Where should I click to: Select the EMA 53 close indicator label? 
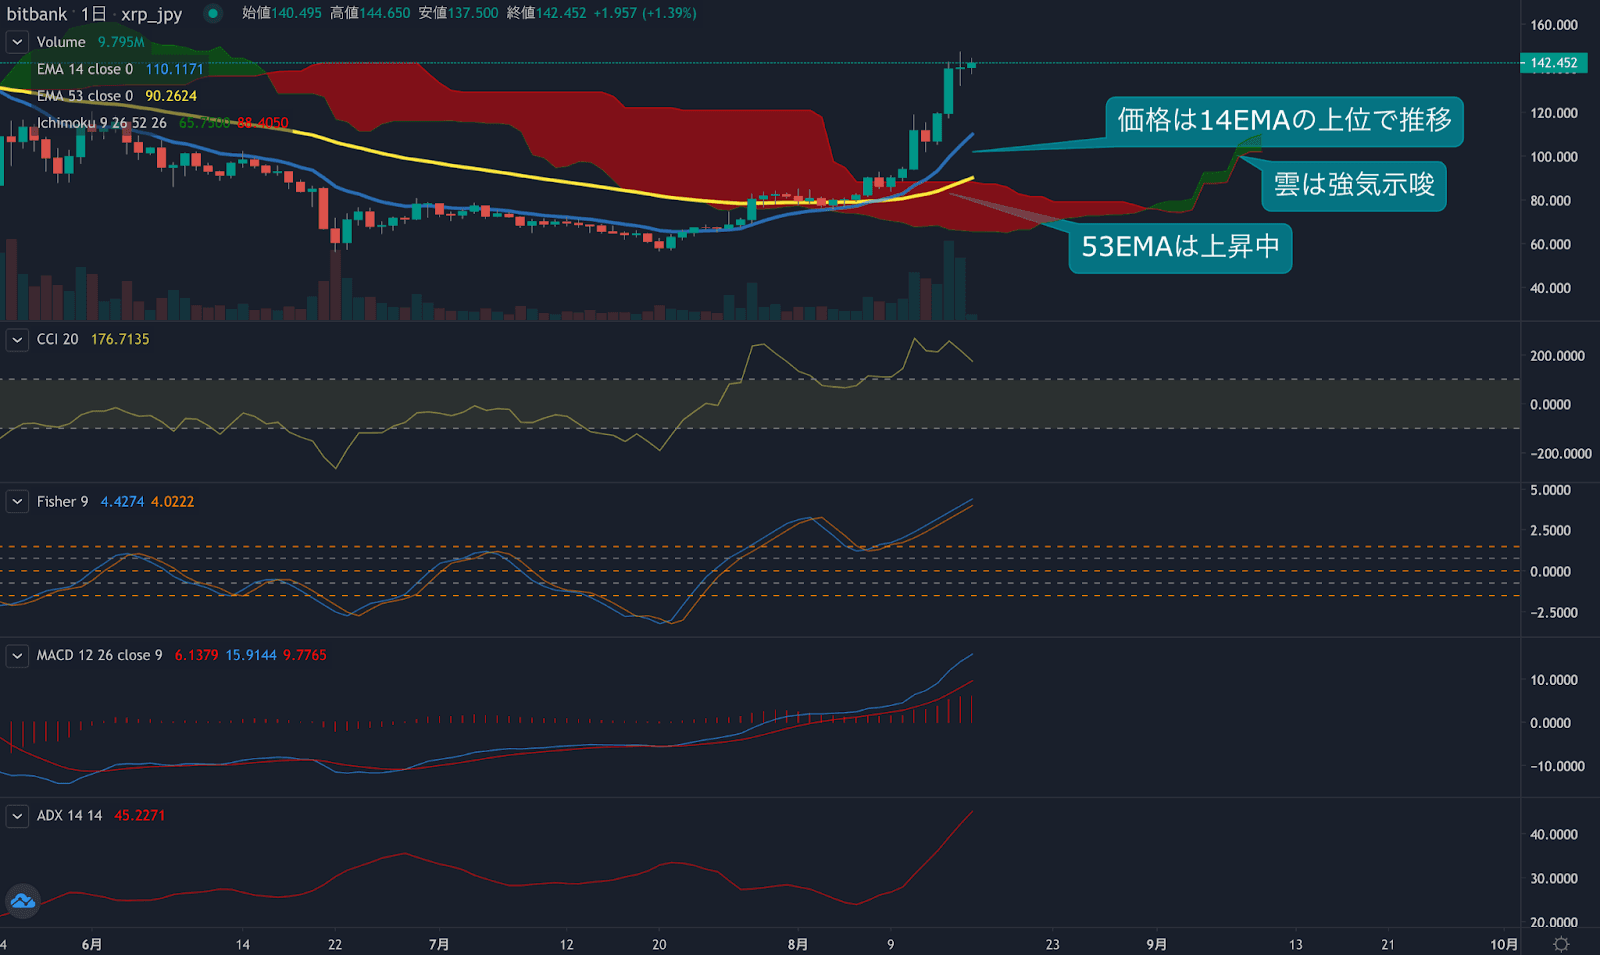(x=84, y=96)
